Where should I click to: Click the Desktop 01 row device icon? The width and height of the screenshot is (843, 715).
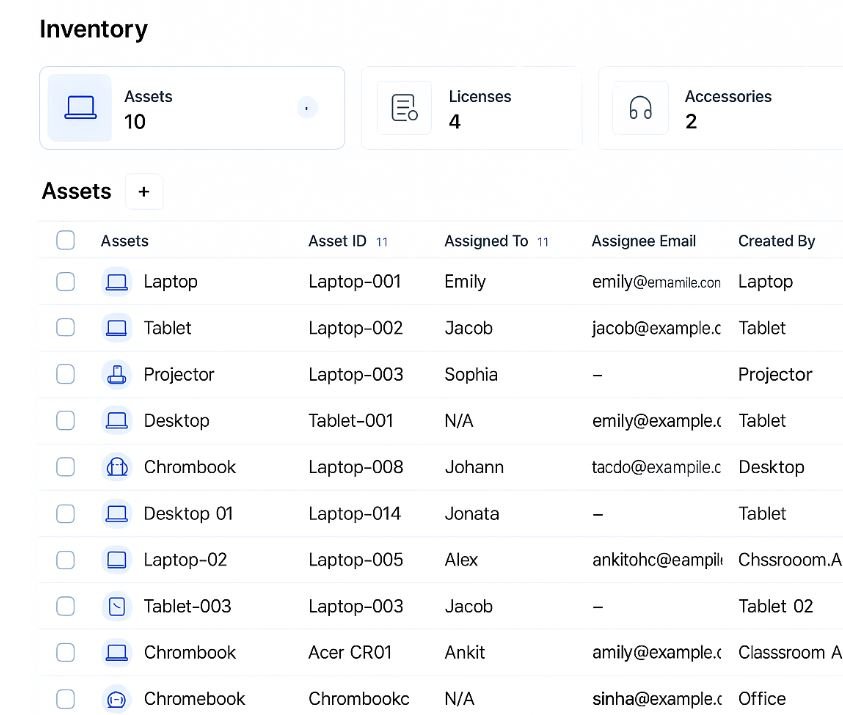(x=117, y=514)
